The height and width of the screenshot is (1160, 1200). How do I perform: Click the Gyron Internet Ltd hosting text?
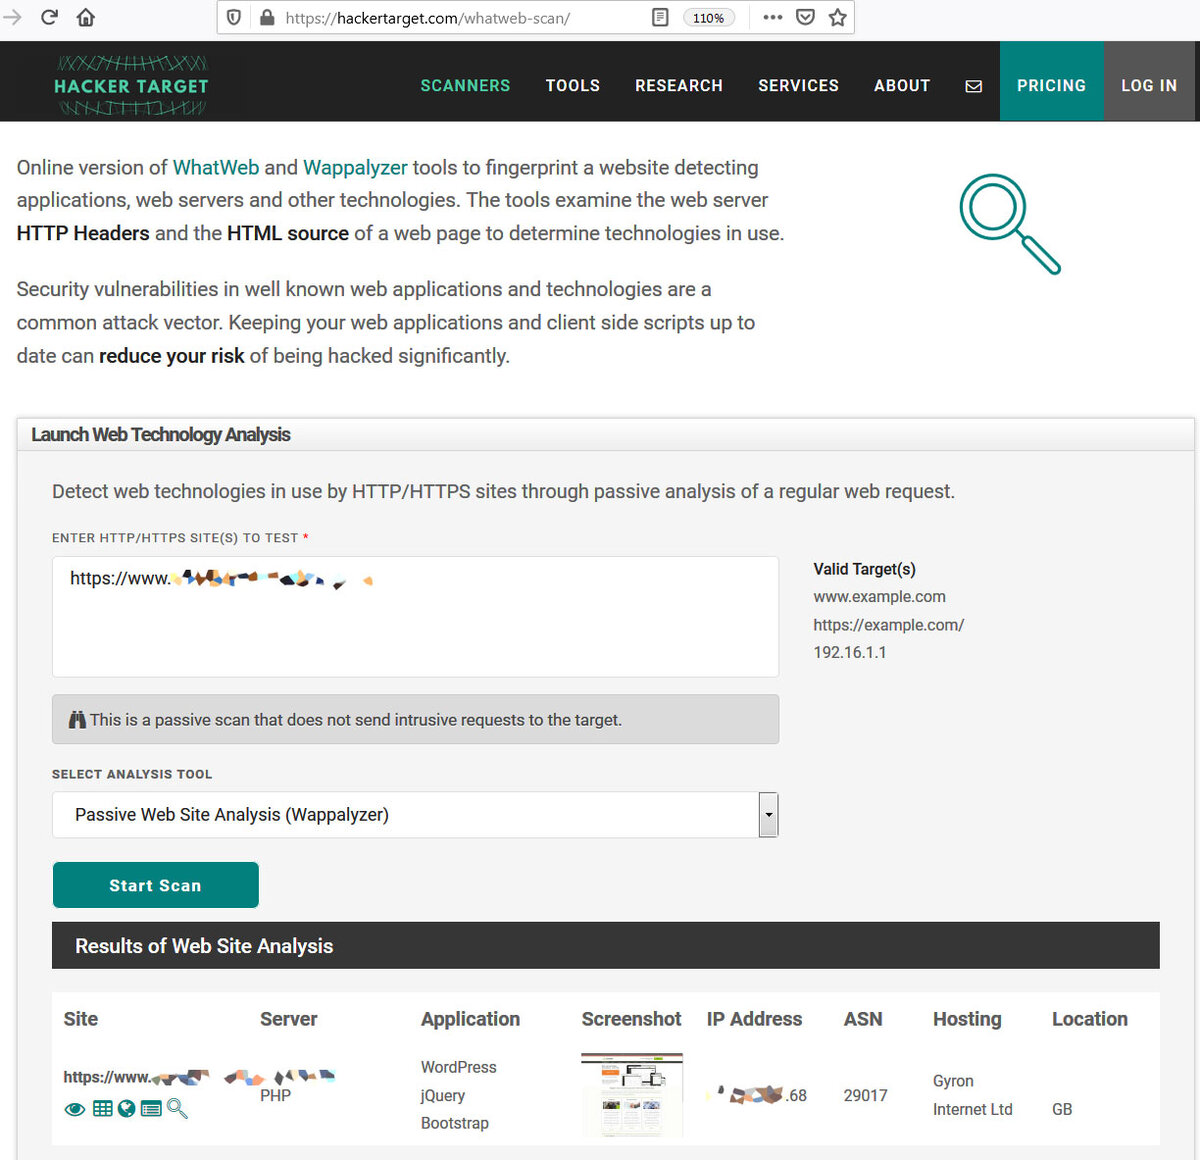click(x=972, y=1095)
